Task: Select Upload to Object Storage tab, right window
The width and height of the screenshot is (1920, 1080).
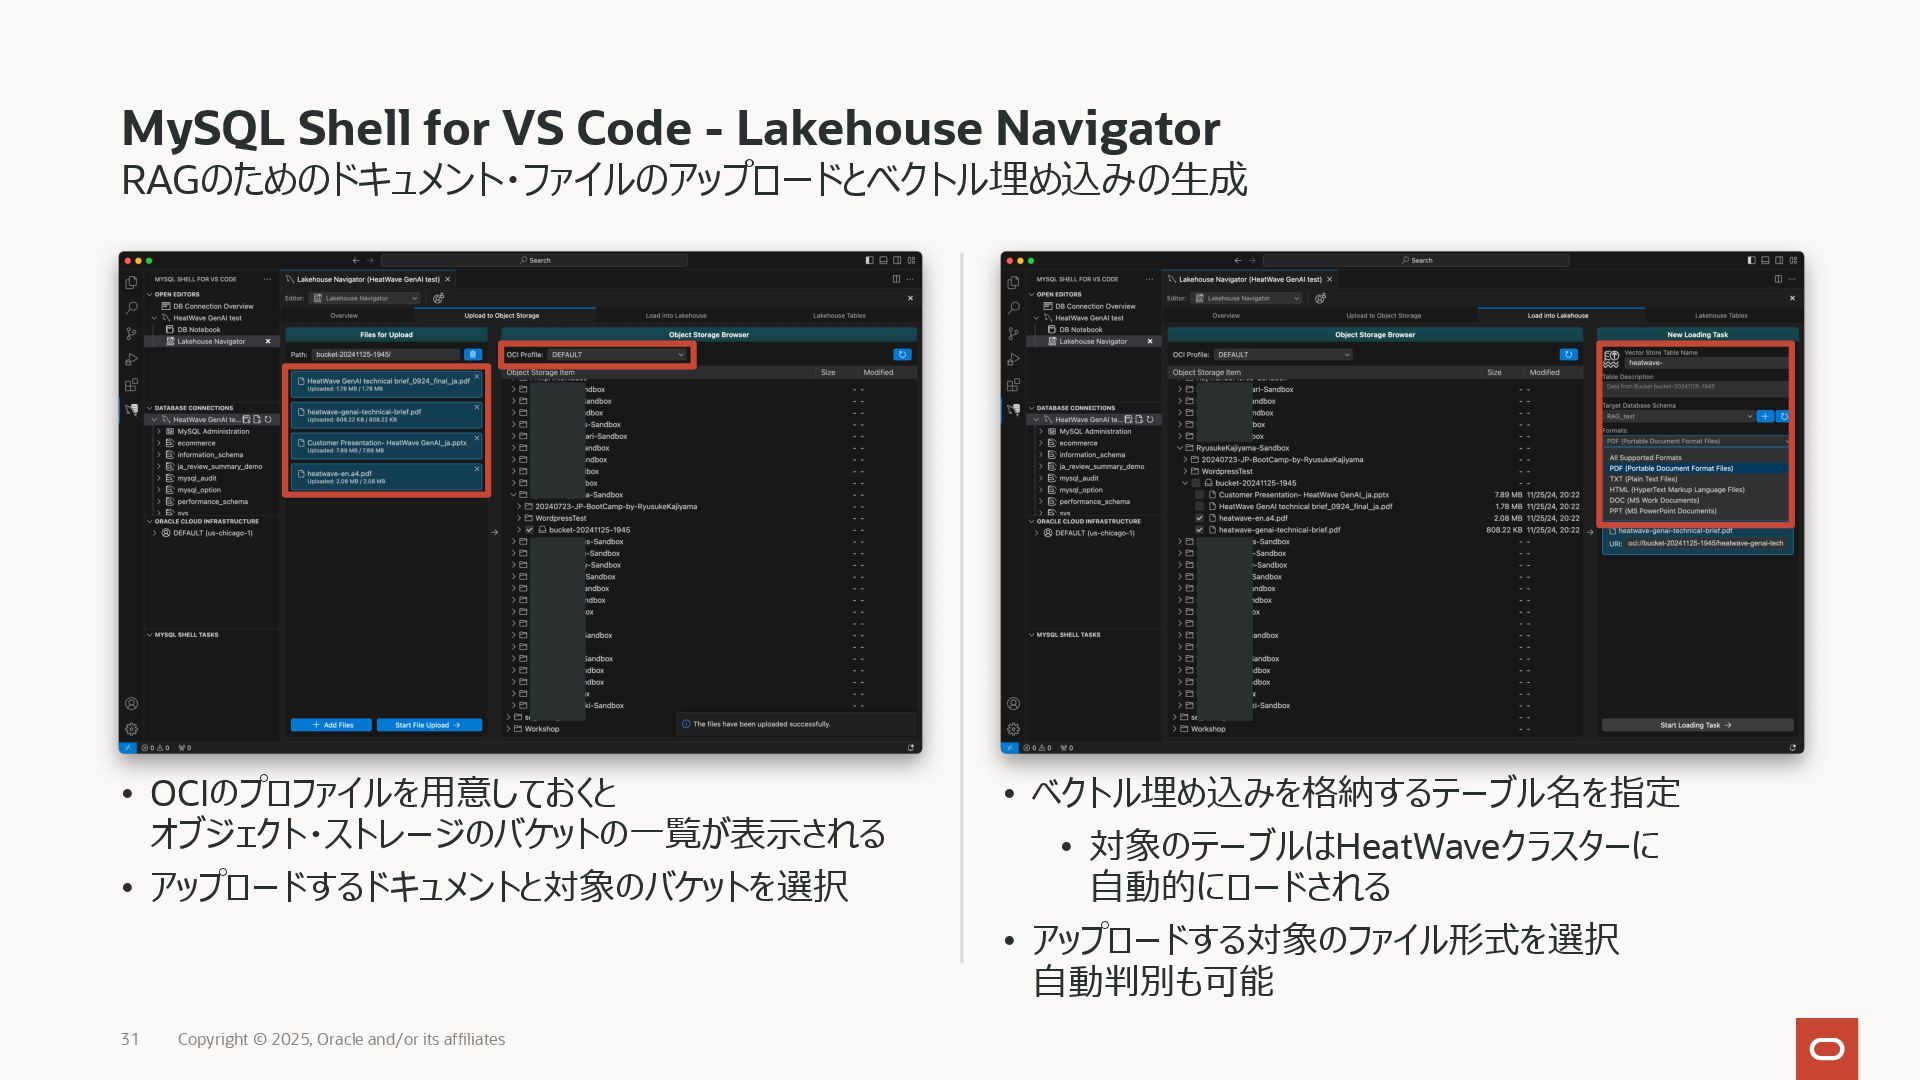Action: point(1384,316)
